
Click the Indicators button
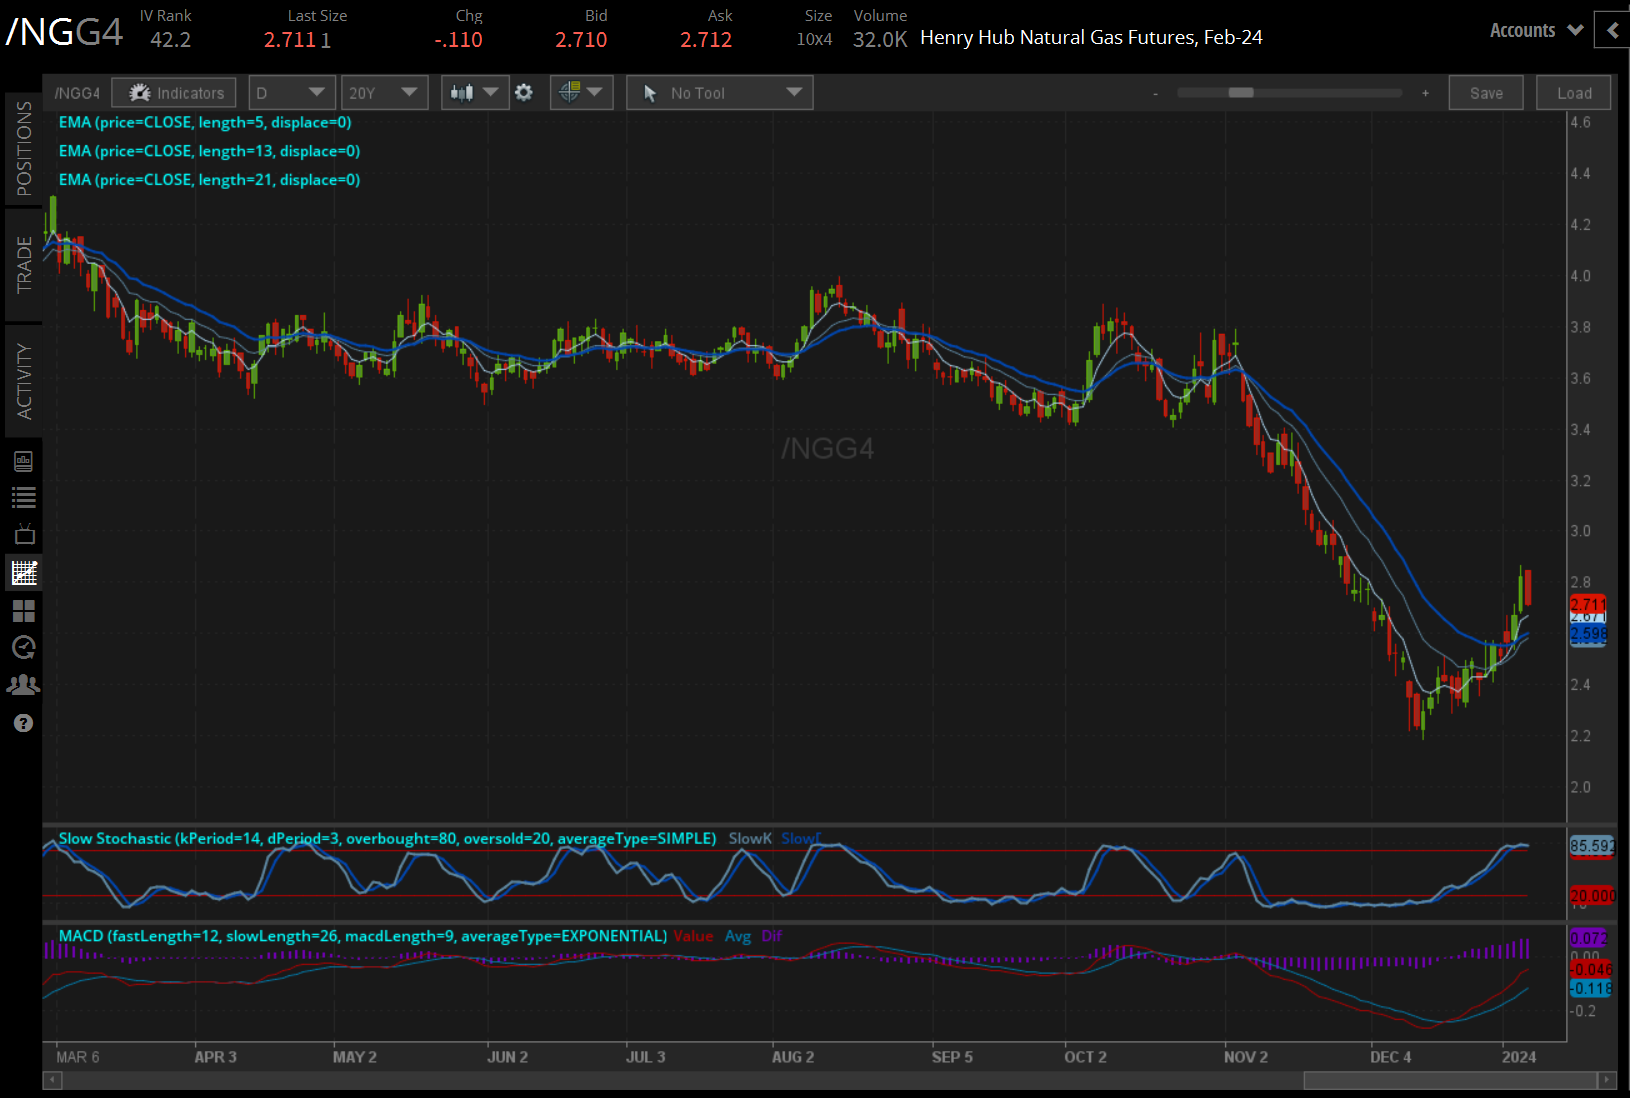click(175, 93)
